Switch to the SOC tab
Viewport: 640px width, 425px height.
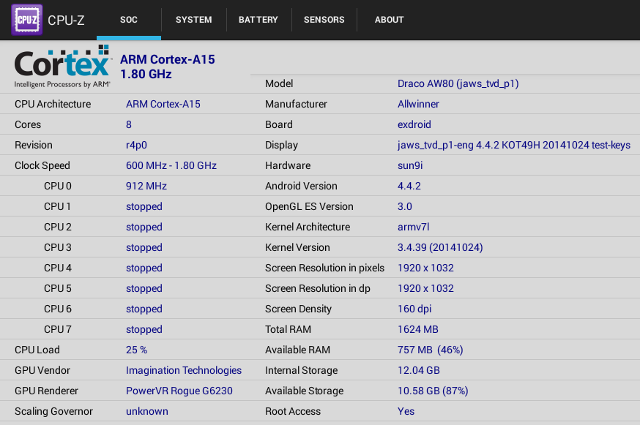129,20
